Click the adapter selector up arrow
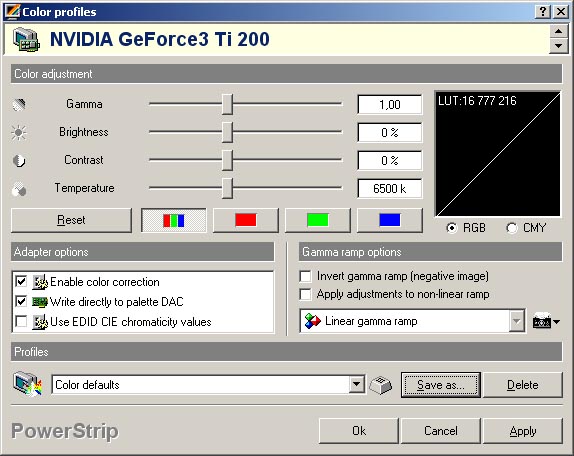The height and width of the screenshot is (456, 574). 559,31
